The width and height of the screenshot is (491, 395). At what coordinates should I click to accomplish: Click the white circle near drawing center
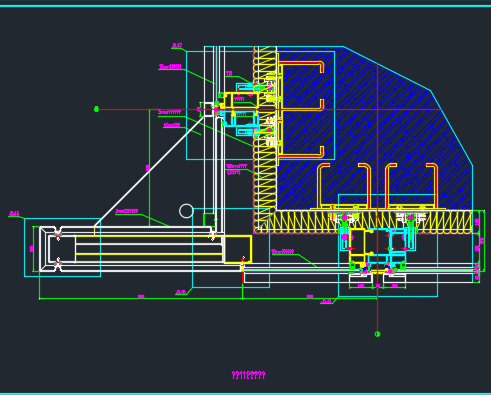(186, 211)
